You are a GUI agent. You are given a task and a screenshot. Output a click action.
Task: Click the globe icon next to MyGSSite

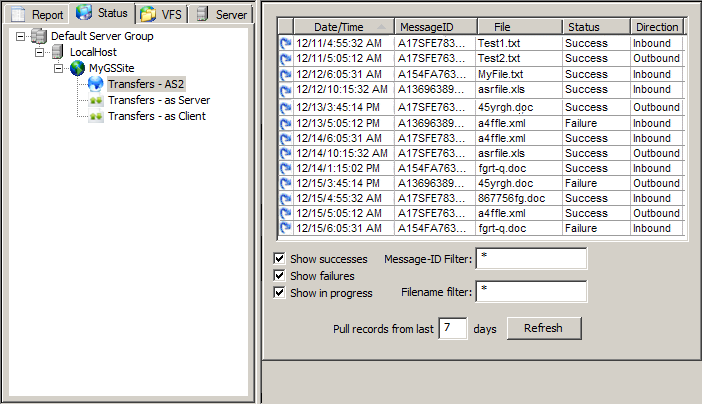pyautogui.click(x=77, y=68)
